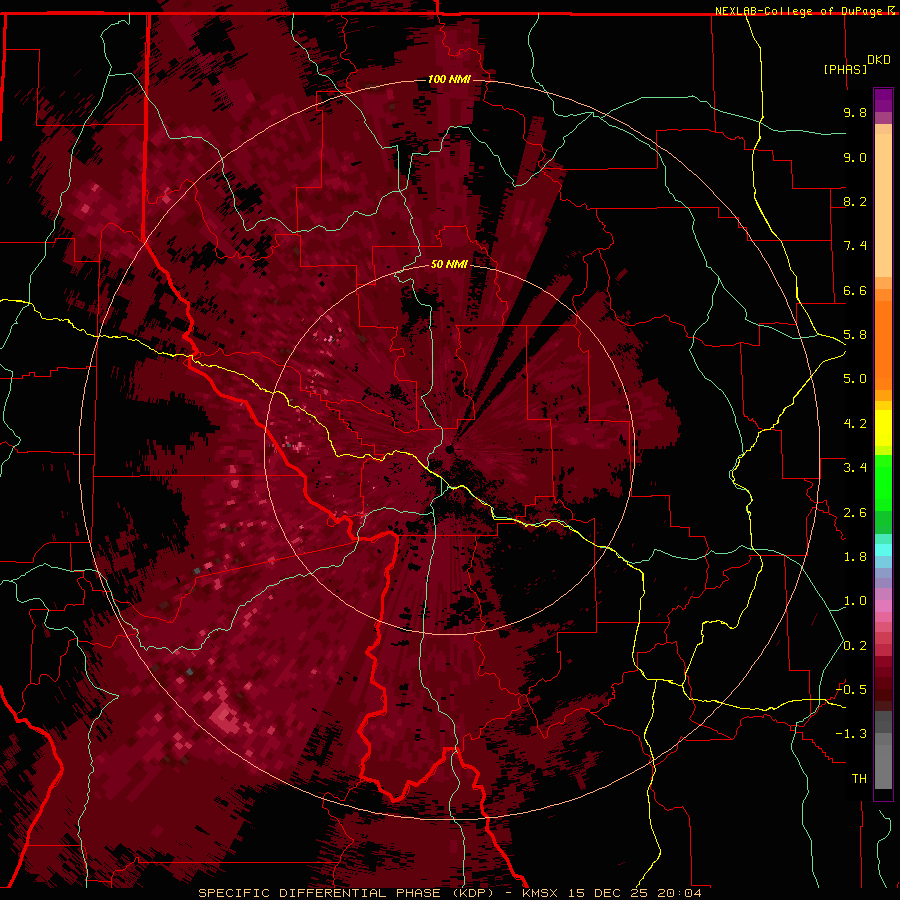This screenshot has width=900, height=900.
Task: Click the 7.4 value on color scale
Action: click(x=855, y=246)
